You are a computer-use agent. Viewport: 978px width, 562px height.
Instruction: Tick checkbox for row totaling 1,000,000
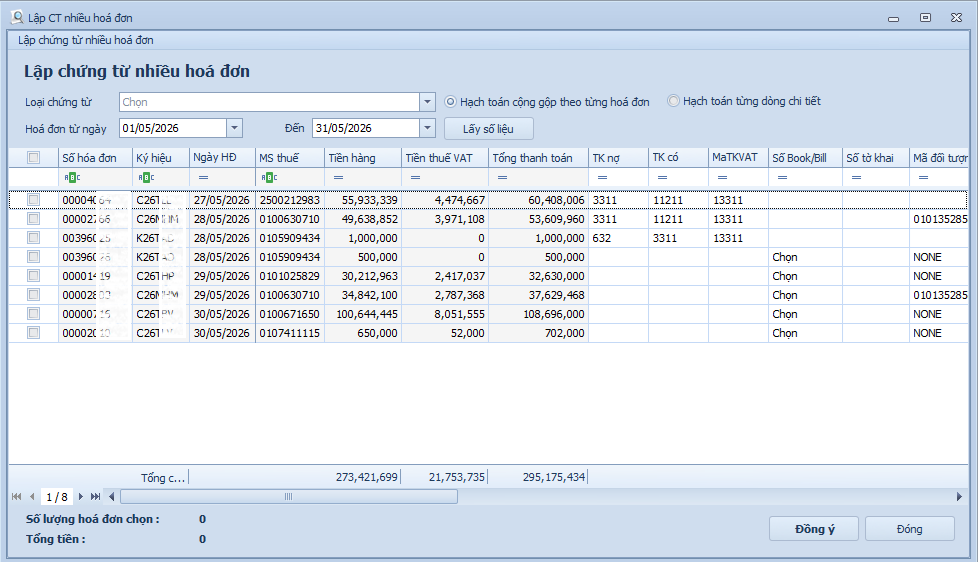34,238
